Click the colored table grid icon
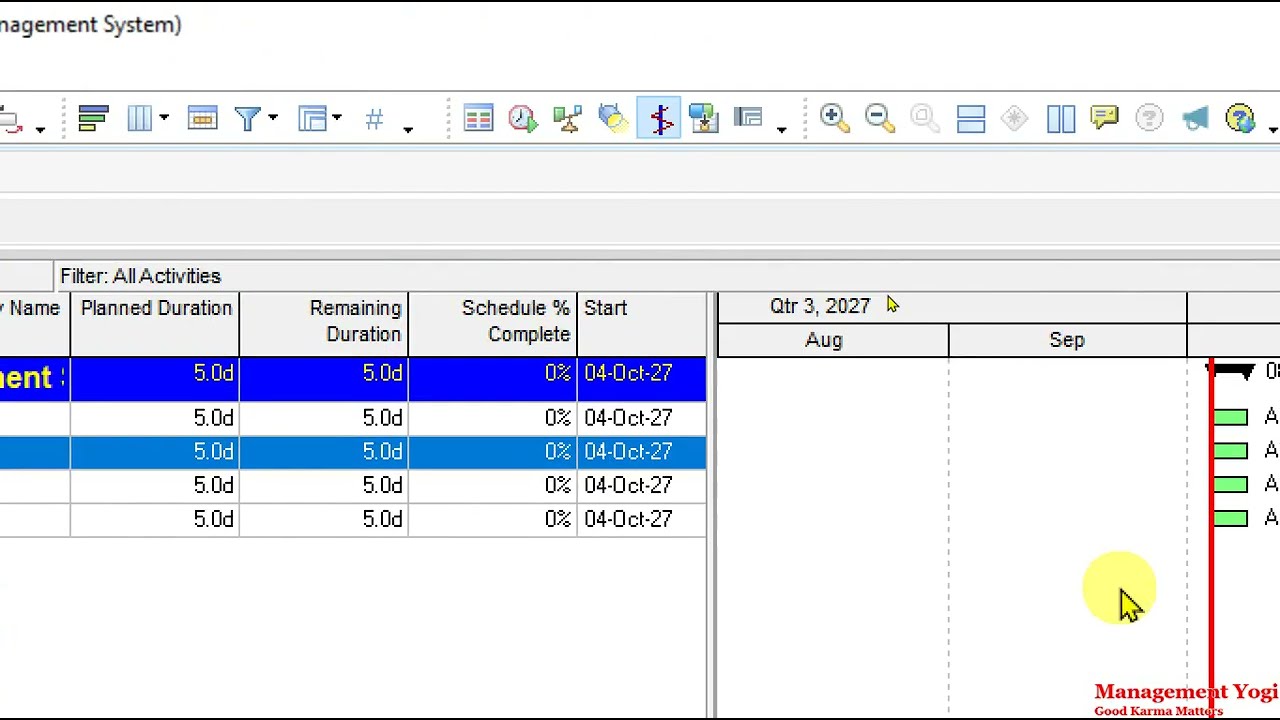 478,119
